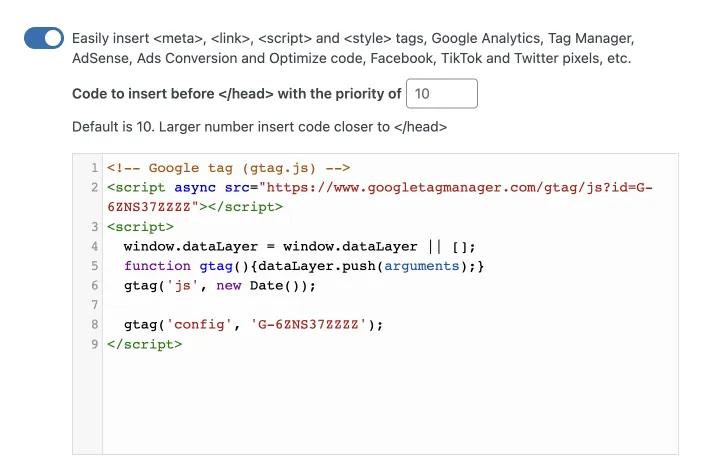Place cursor in the Google tag comment line

point(228,168)
